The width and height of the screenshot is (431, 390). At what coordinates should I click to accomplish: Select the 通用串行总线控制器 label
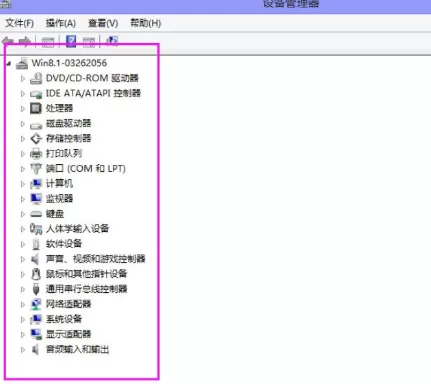pyautogui.click(x=86, y=289)
